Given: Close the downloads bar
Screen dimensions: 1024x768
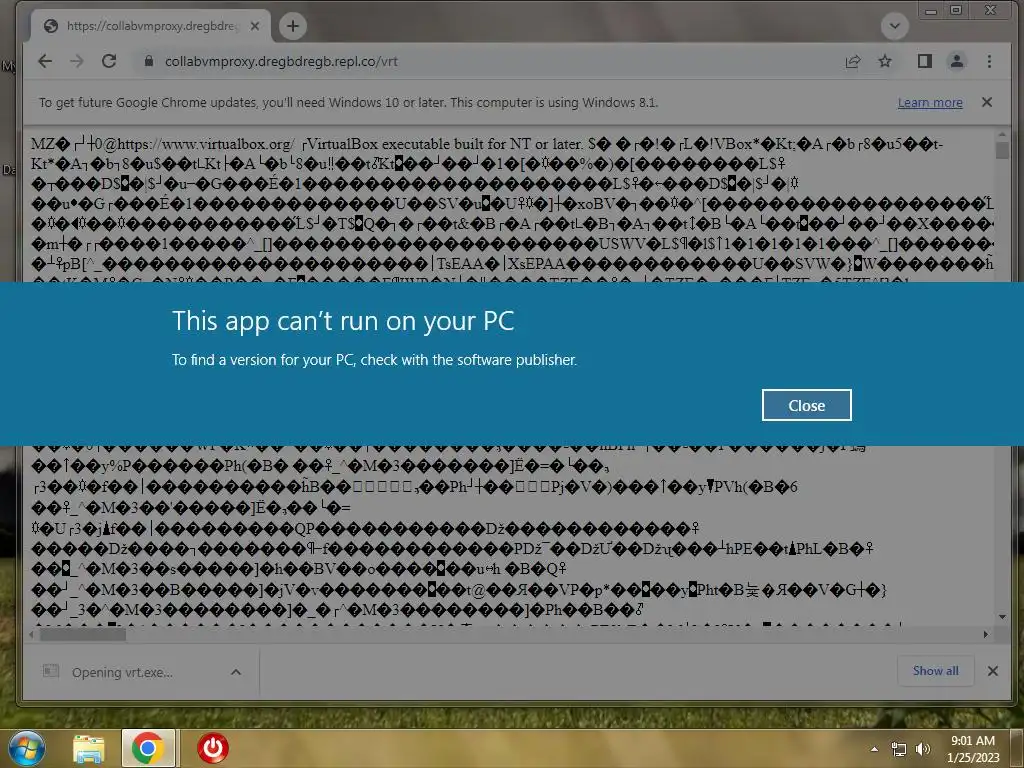Looking at the screenshot, I should coord(993,671).
